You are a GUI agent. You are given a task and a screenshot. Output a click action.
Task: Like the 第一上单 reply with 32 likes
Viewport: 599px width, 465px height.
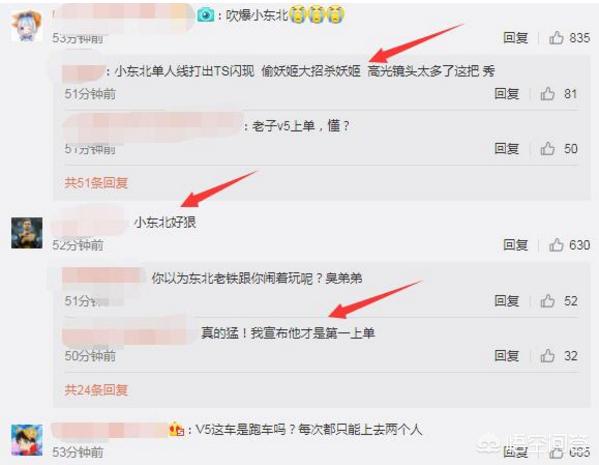tap(547, 355)
